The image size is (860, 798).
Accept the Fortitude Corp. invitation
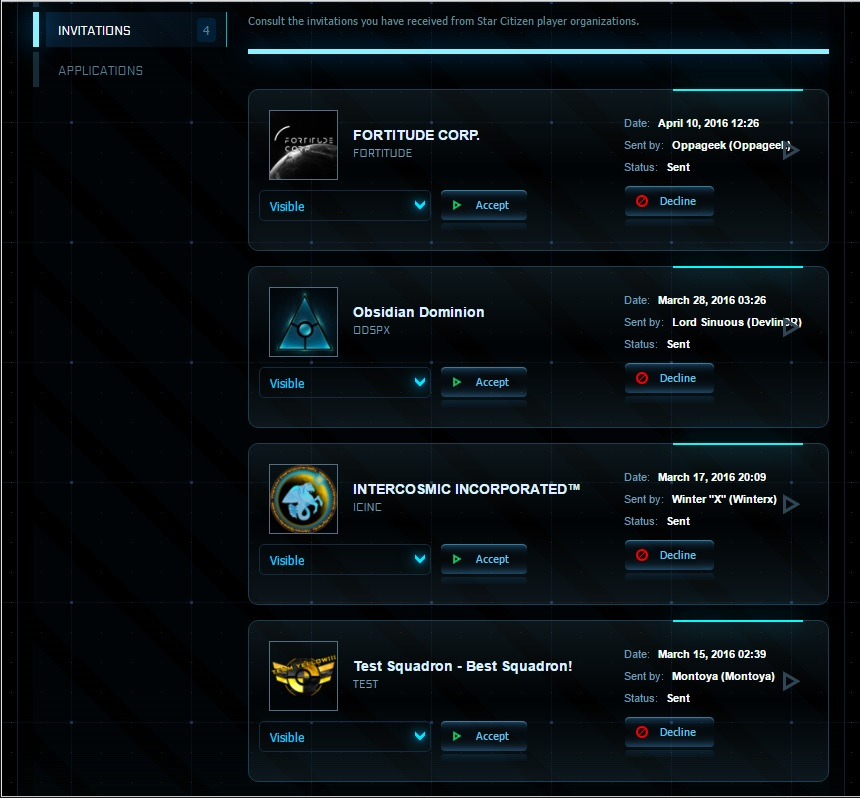click(x=484, y=205)
